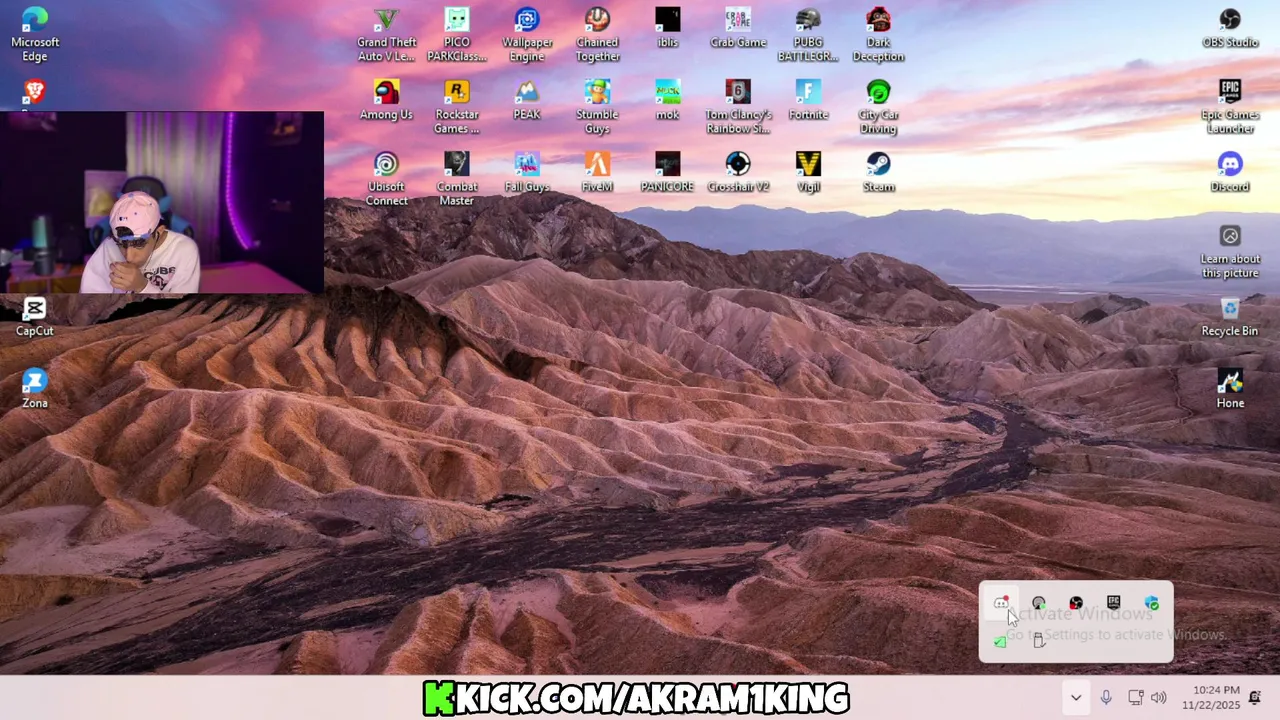This screenshot has width=1280, height=720.
Task: Click the Learn about this picture icon
Action: point(1230,250)
